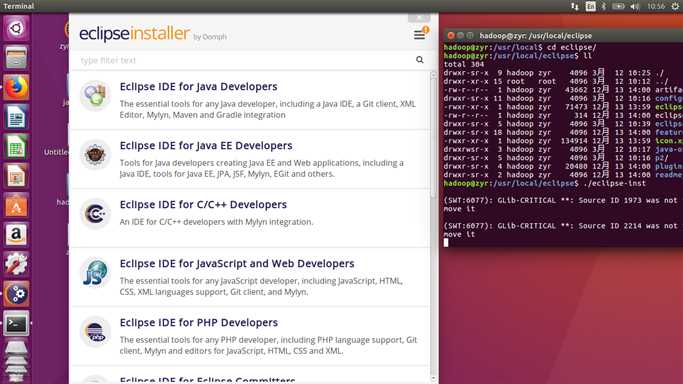Open the Terminal launcher icon
The height and width of the screenshot is (384, 683).
click(x=16, y=324)
